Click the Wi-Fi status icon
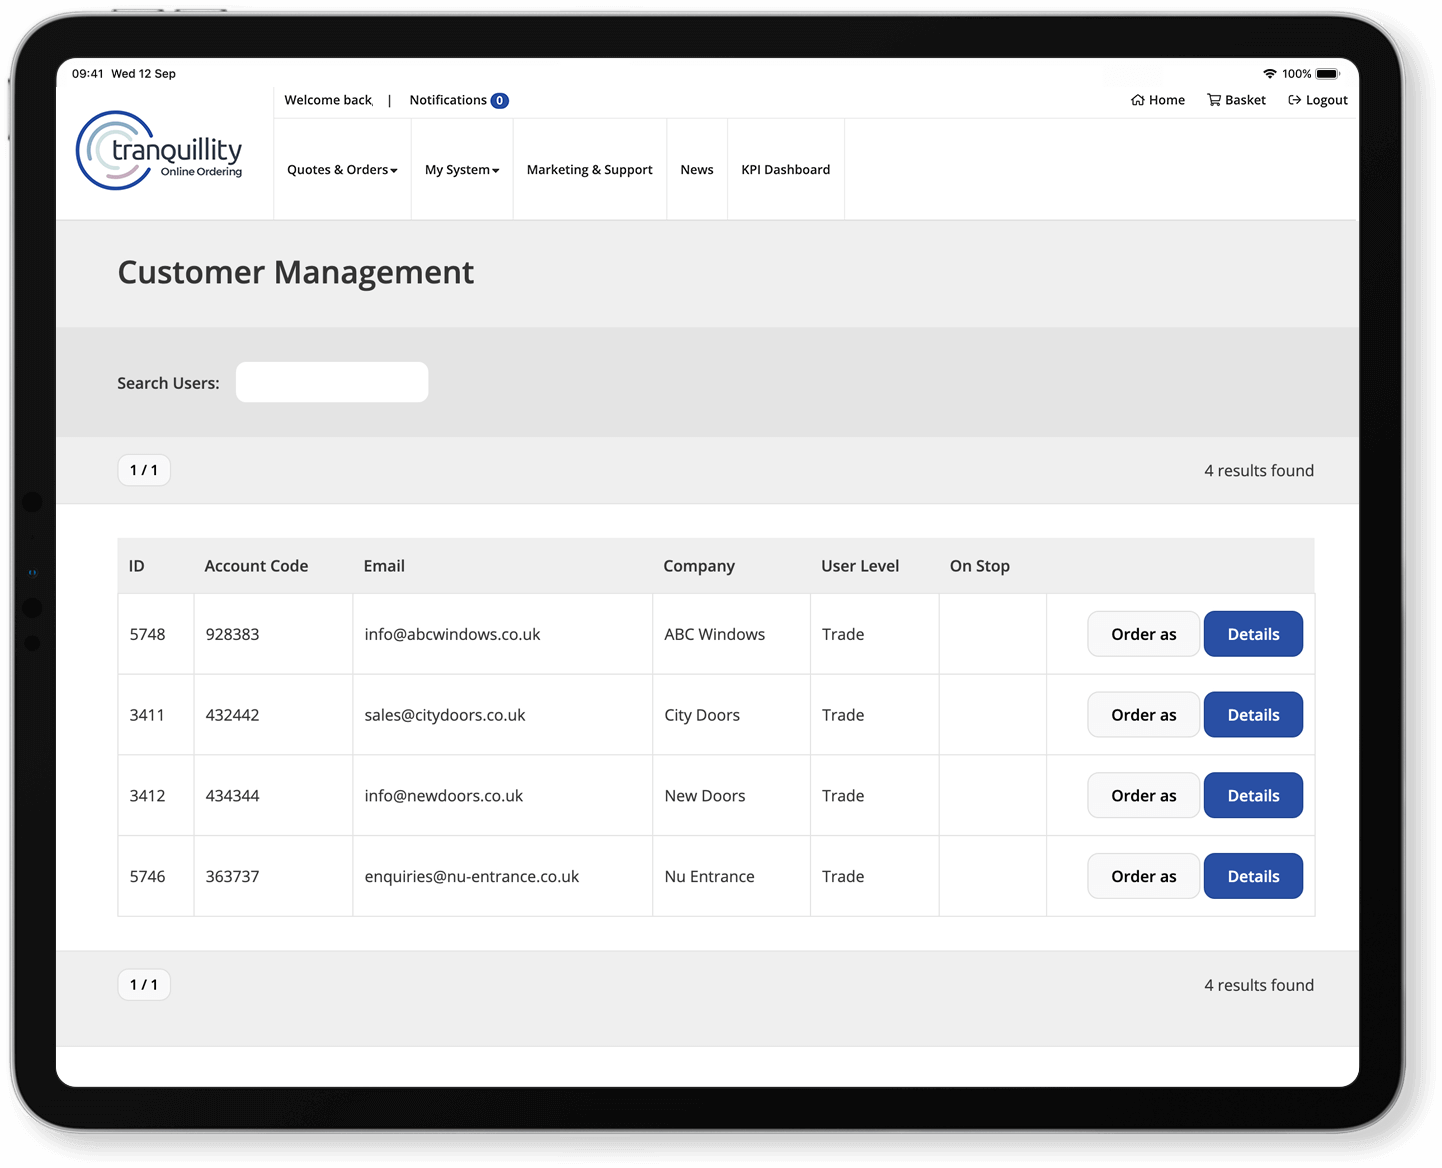Viewport: 1442px width, 1168px height. [x=1270, y=74]
